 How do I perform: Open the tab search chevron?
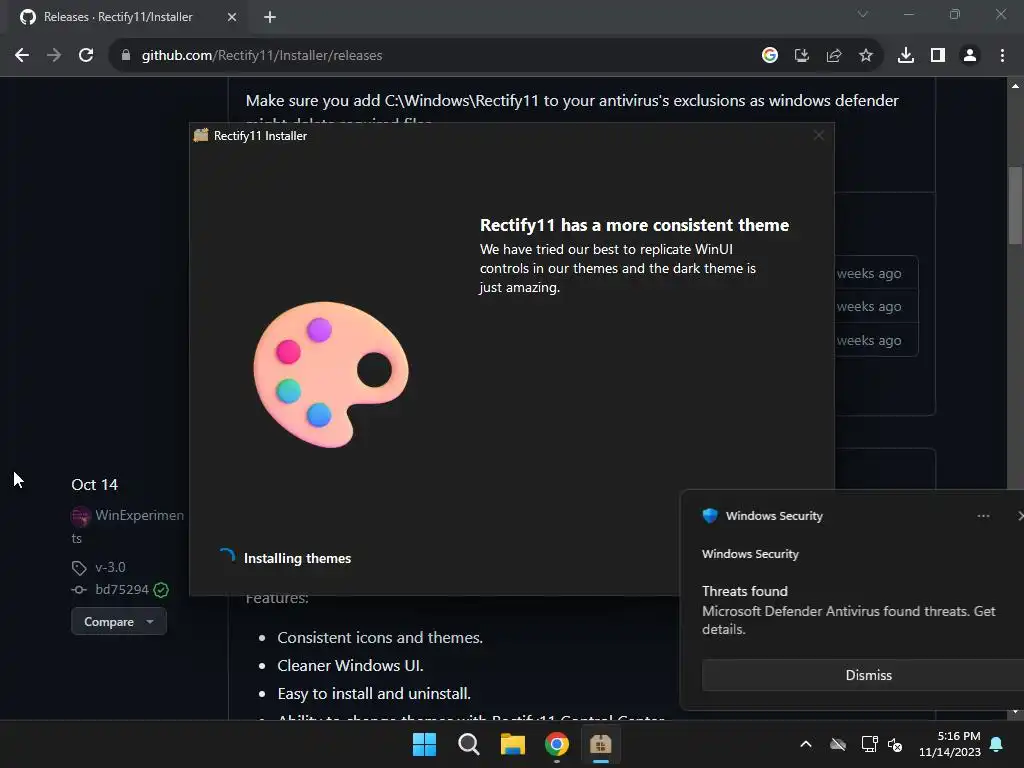tap(863, 14)
